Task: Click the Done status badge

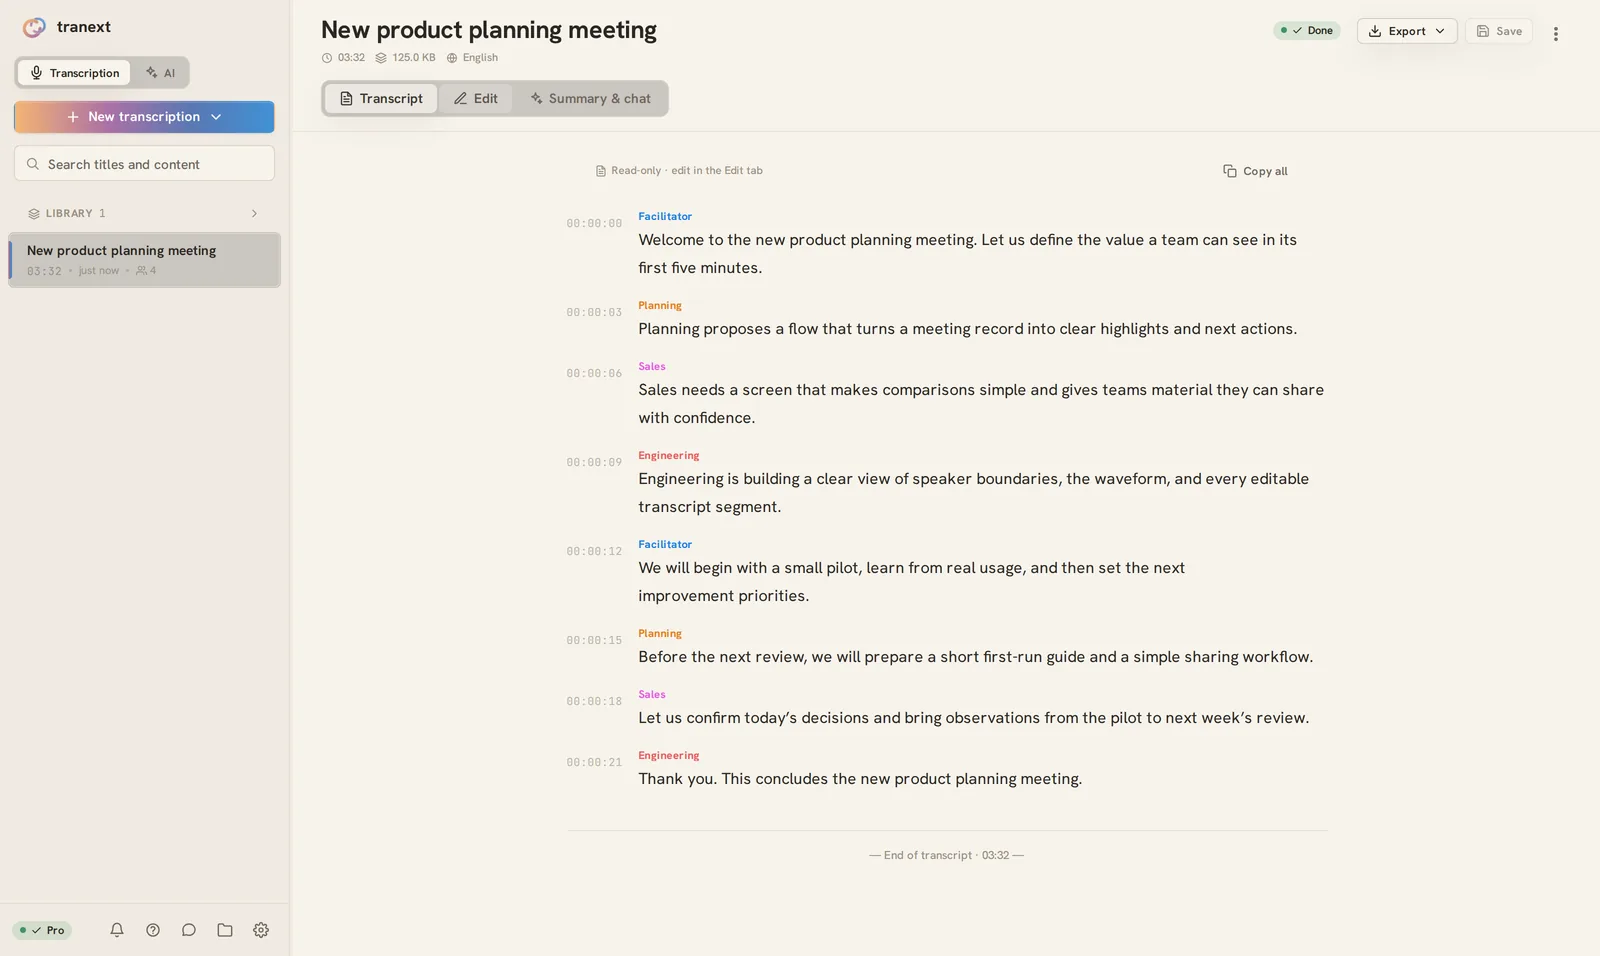Action: pos(1307,30)
